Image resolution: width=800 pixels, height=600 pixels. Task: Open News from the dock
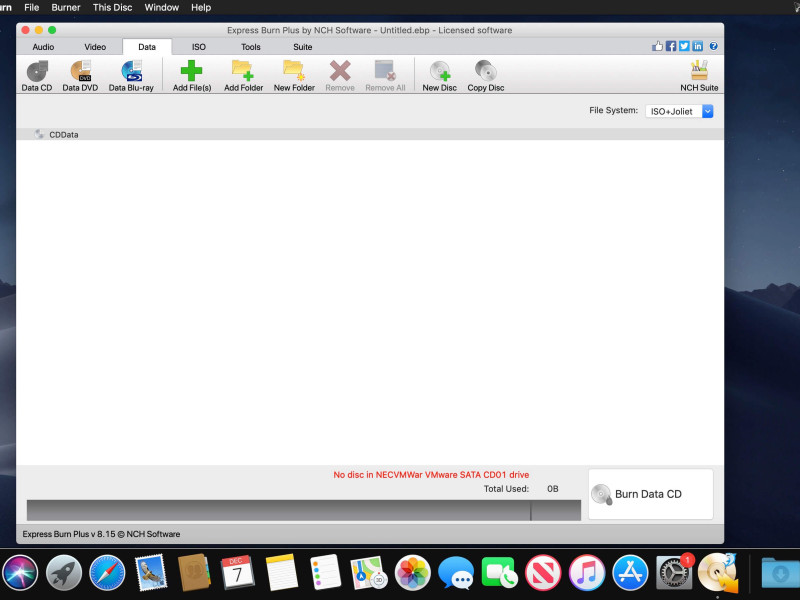(543, 573)
